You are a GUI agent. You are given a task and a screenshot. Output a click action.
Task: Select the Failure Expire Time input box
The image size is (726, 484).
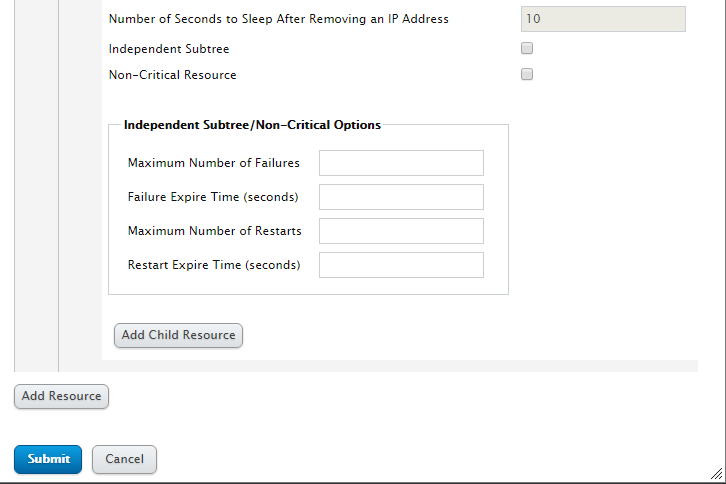pyautogui.click(x=401, y=197)
